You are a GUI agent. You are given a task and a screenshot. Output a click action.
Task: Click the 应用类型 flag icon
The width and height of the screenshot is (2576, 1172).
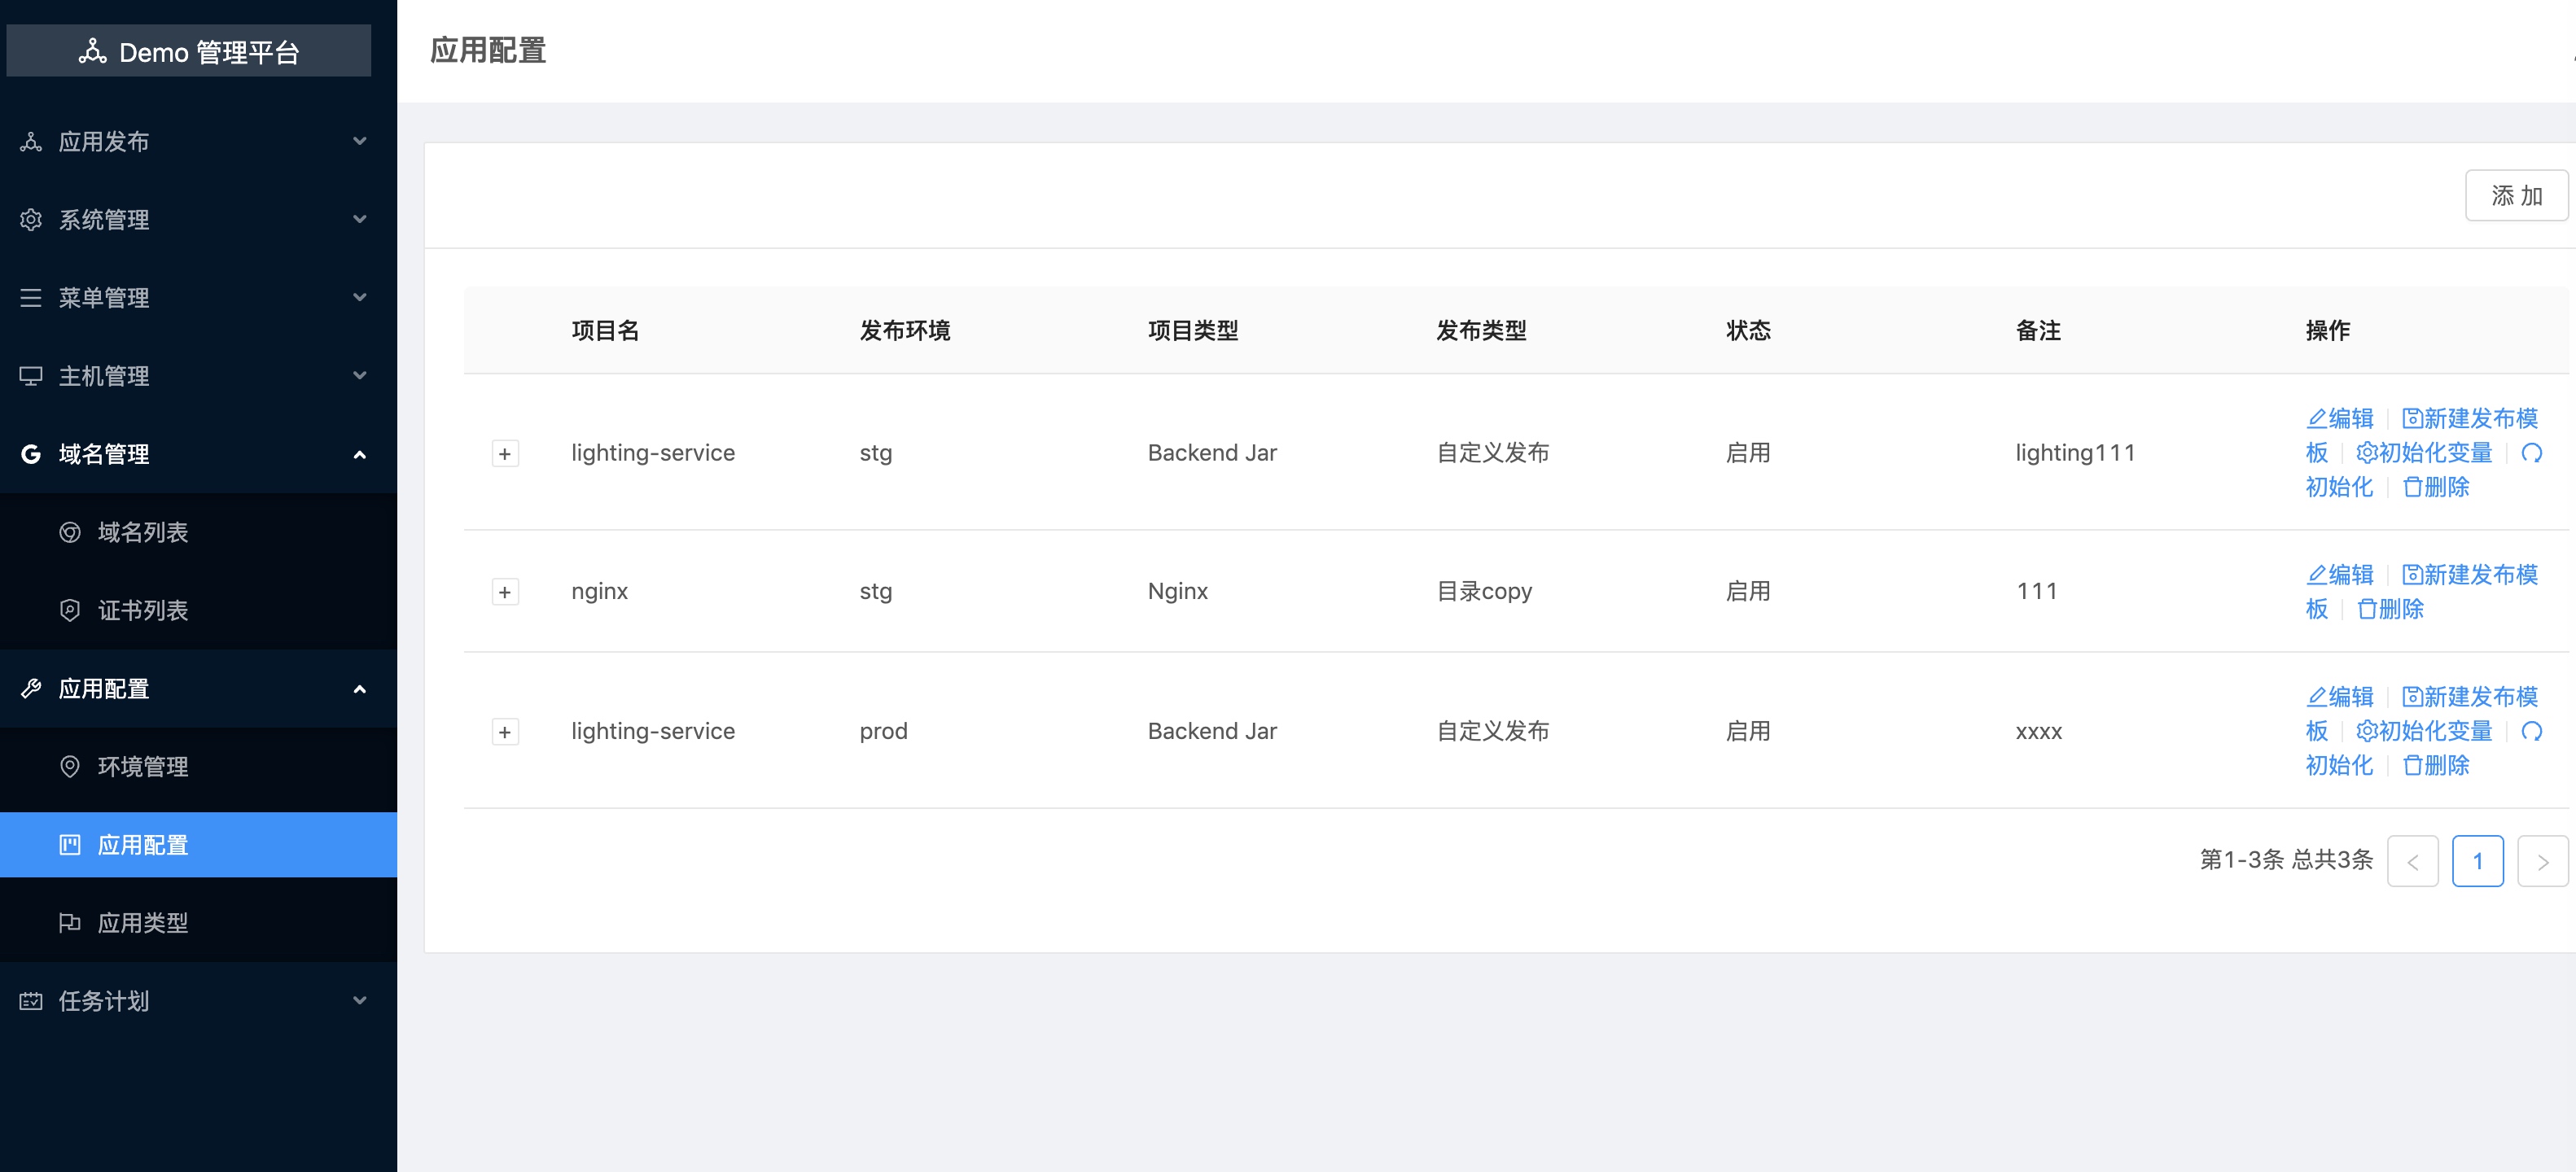point(69,922)
